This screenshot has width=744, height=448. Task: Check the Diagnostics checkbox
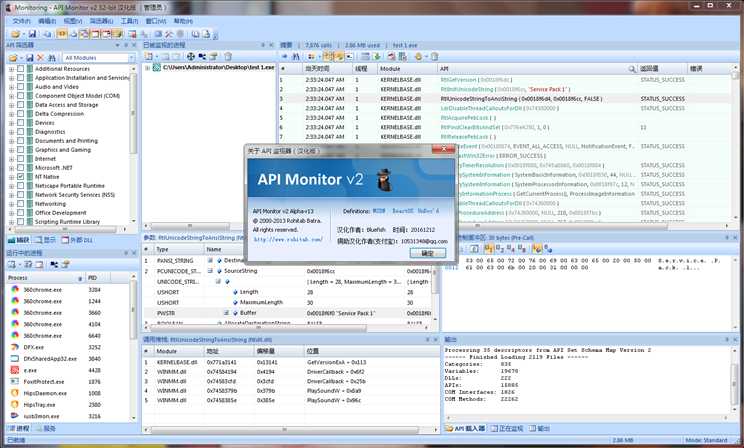20,132
